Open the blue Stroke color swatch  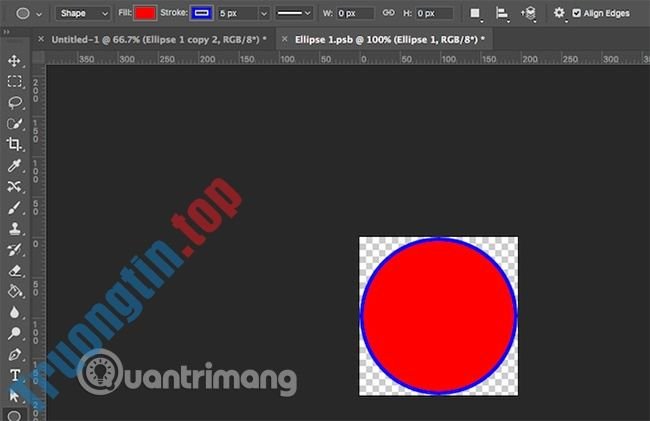click(201, 13)
